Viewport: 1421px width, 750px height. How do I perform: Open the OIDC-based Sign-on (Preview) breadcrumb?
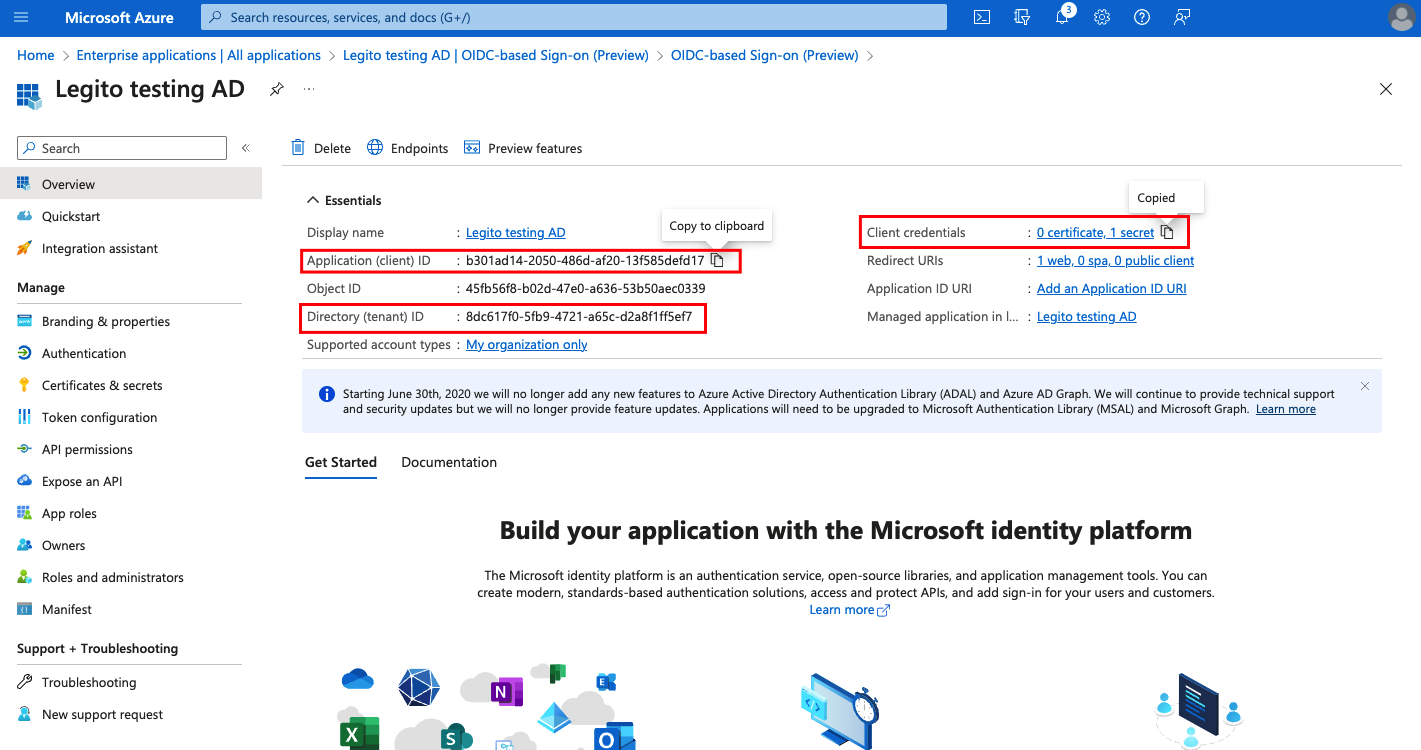[765, 55]
